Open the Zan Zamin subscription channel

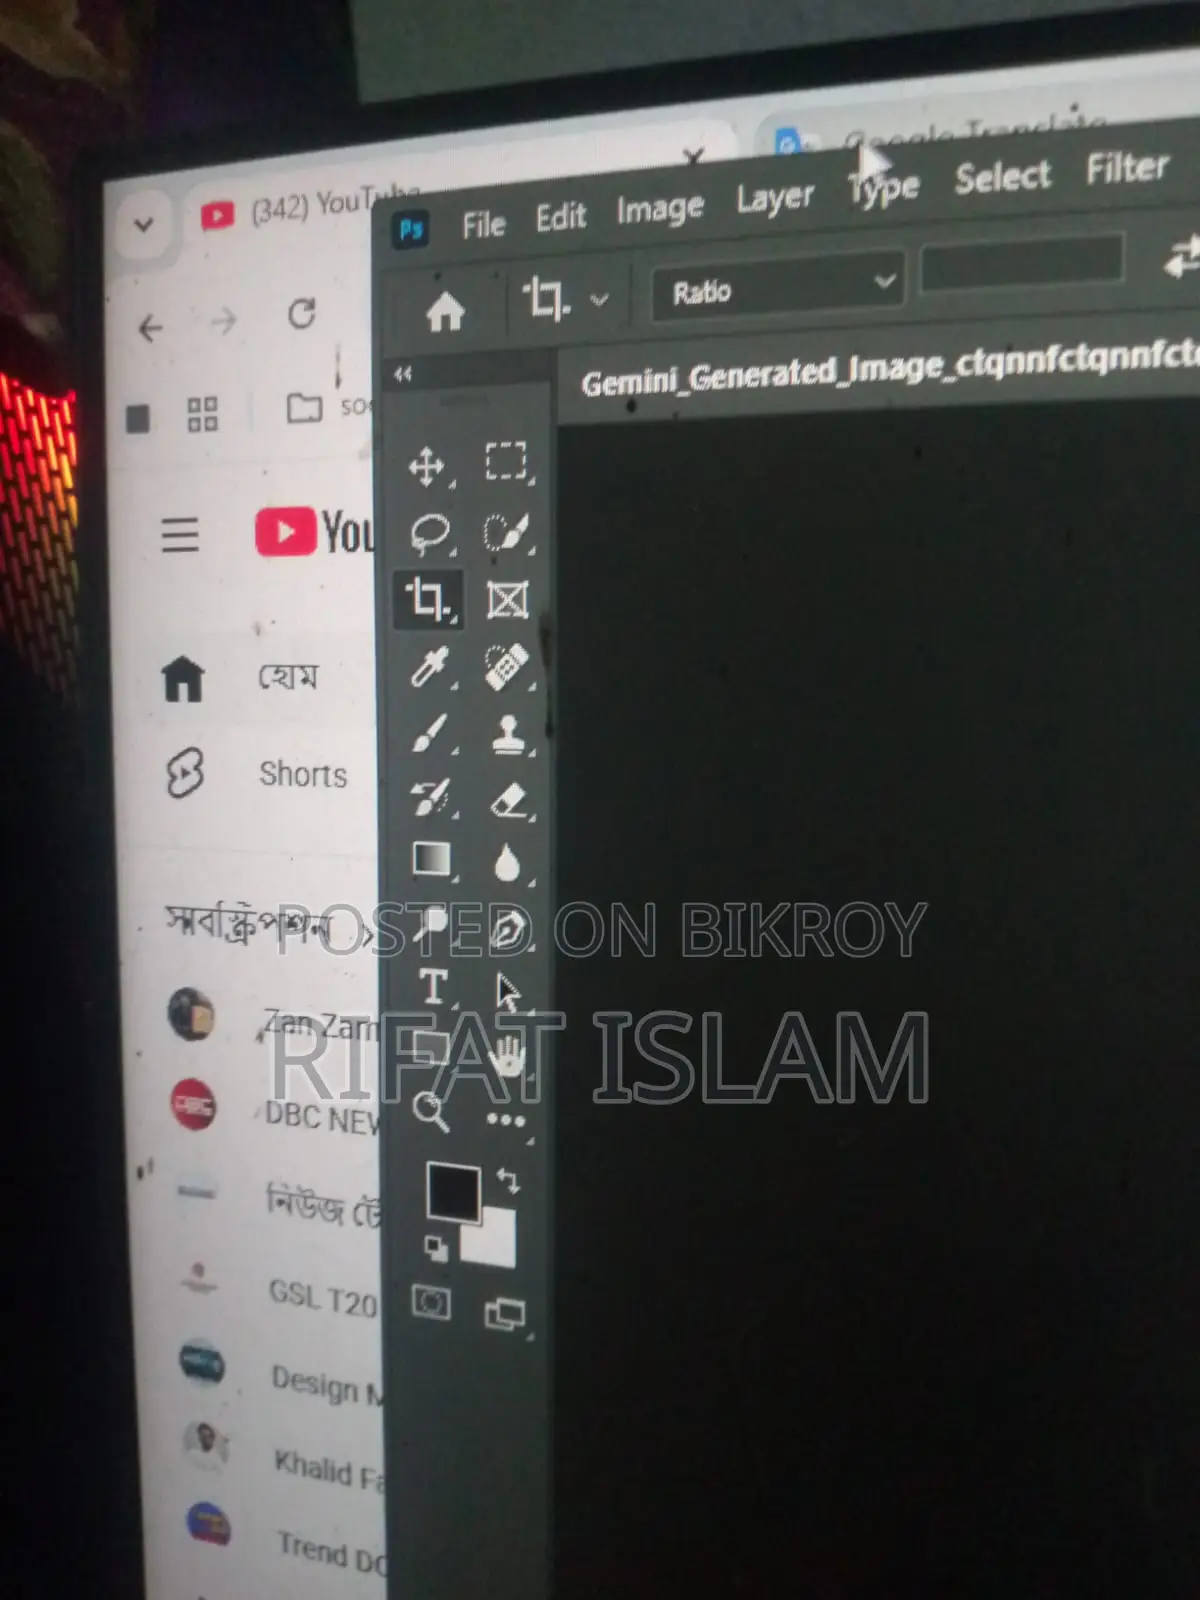[x=274, y=1018]
